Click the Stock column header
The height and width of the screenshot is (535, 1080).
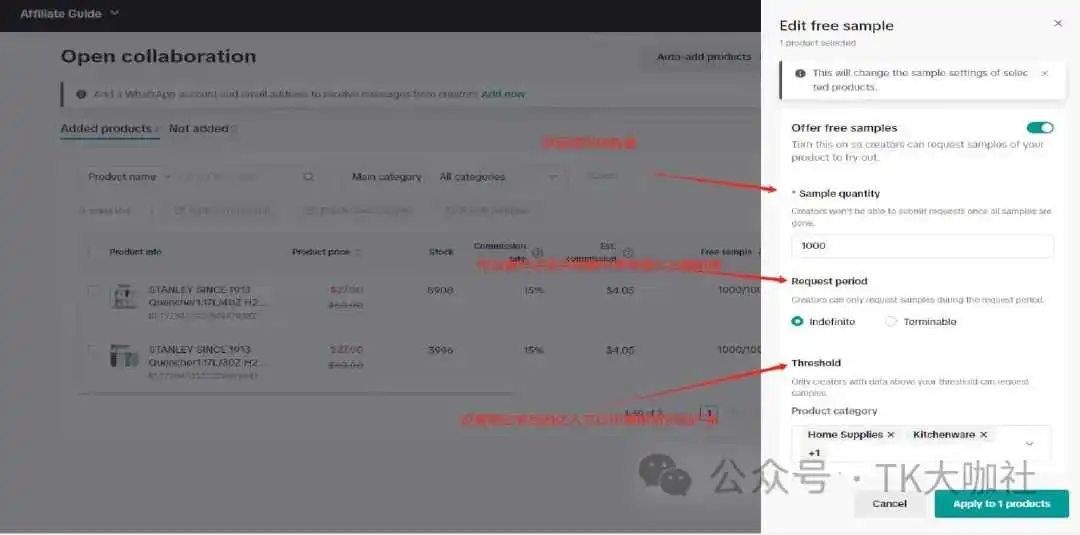click(441, 252)
